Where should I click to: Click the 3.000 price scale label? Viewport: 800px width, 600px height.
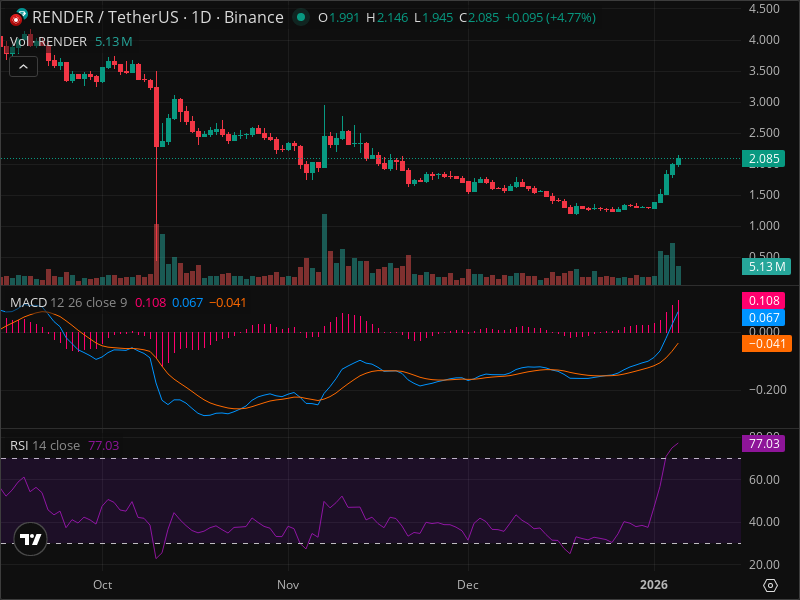pyautogui.click(x=764, y=102)
